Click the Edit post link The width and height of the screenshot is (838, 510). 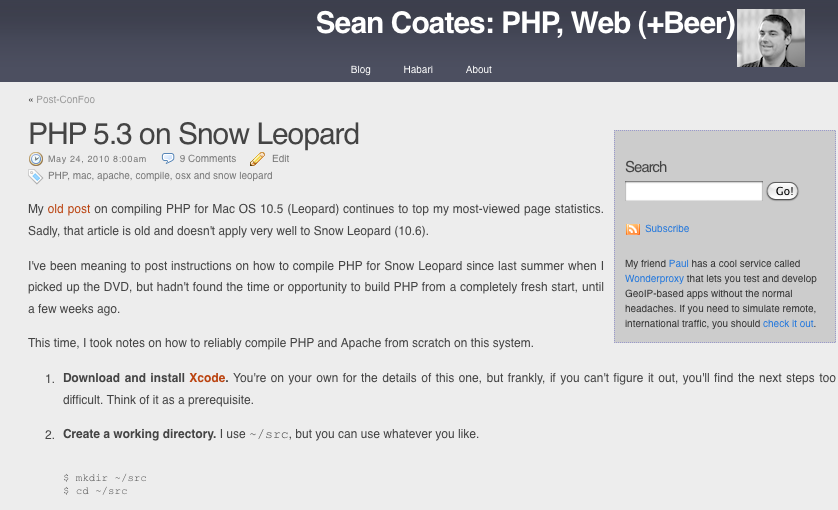click(280, 158)
